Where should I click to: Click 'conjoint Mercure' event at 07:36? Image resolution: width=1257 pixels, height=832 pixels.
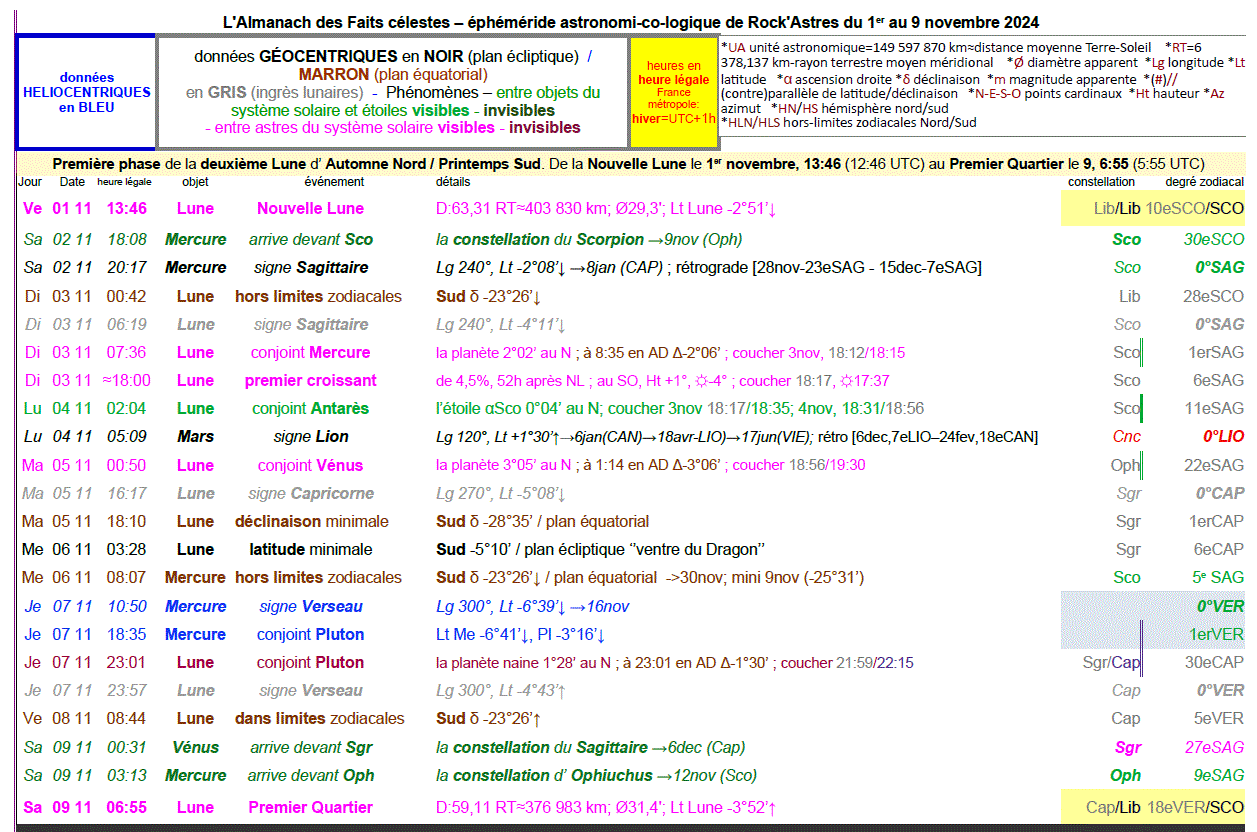coord(310,353)
